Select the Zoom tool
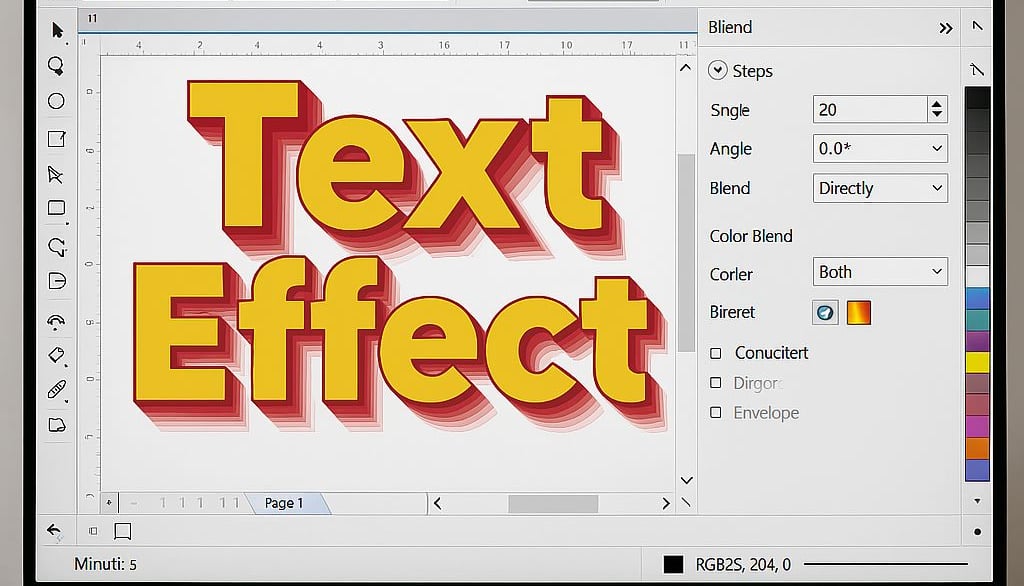Viewport: 1024px width, 586px height. pyautogui.click(x=57, y=66)
